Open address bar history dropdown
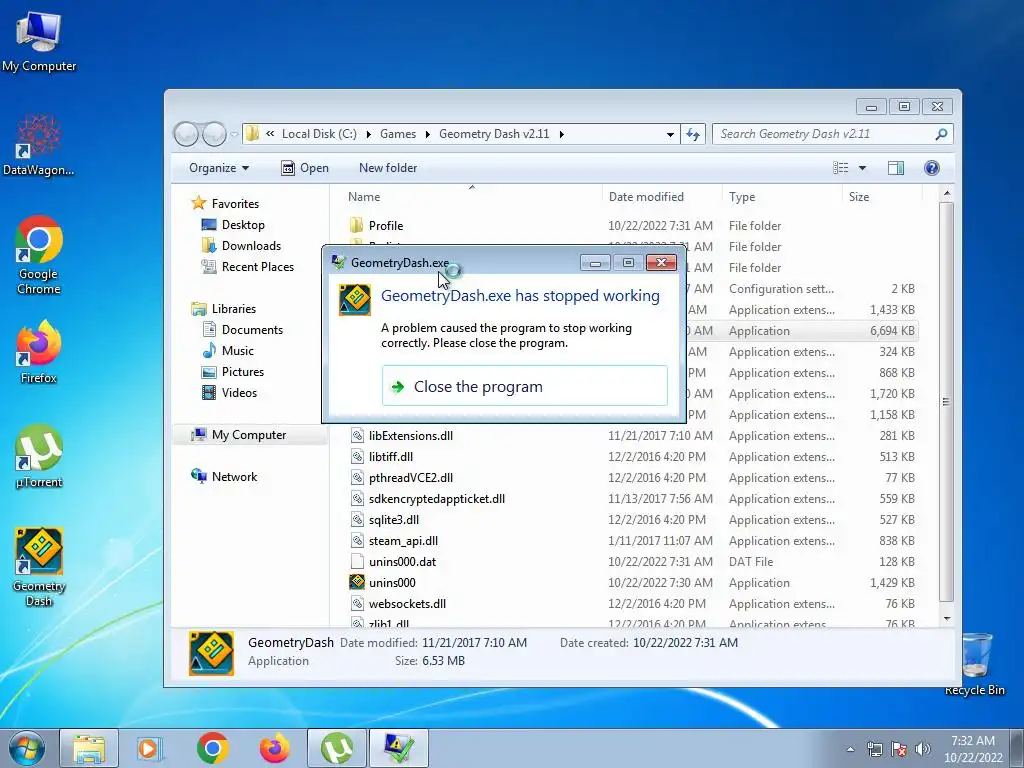 pyautogui.click(x=670, y=134)
